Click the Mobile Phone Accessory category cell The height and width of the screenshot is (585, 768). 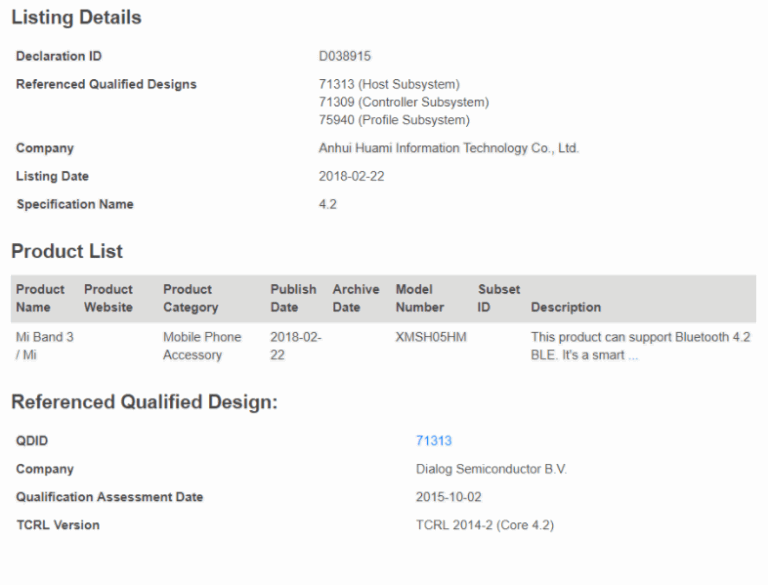202,346
